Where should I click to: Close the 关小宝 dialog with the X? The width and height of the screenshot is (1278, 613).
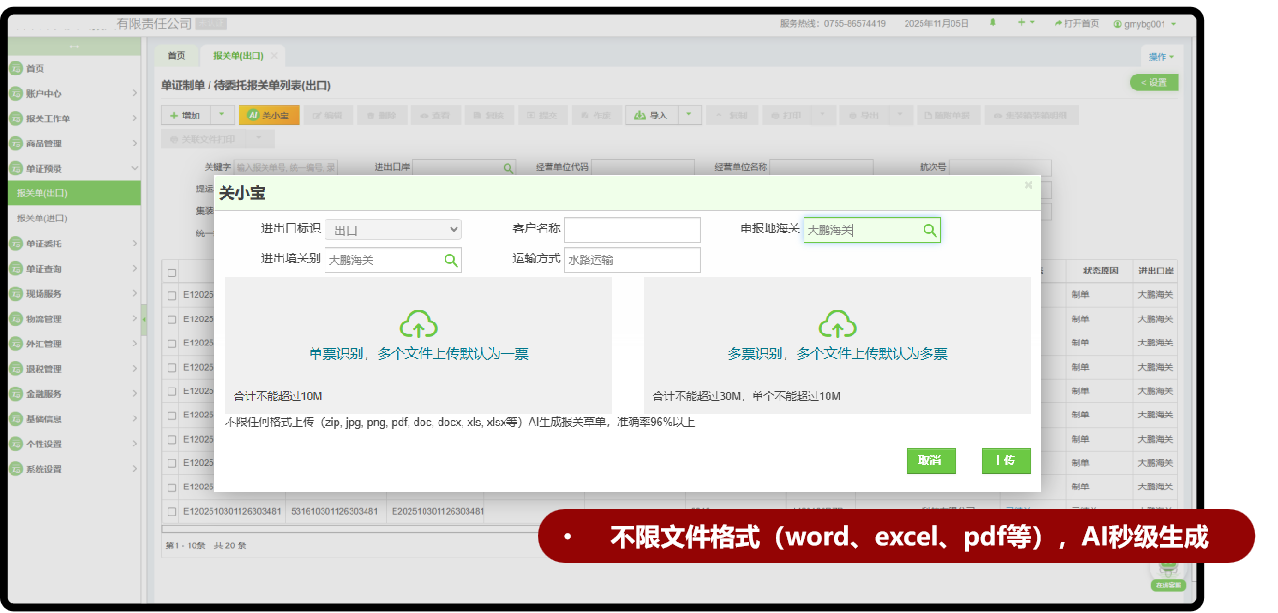(x=1028, y=186)
